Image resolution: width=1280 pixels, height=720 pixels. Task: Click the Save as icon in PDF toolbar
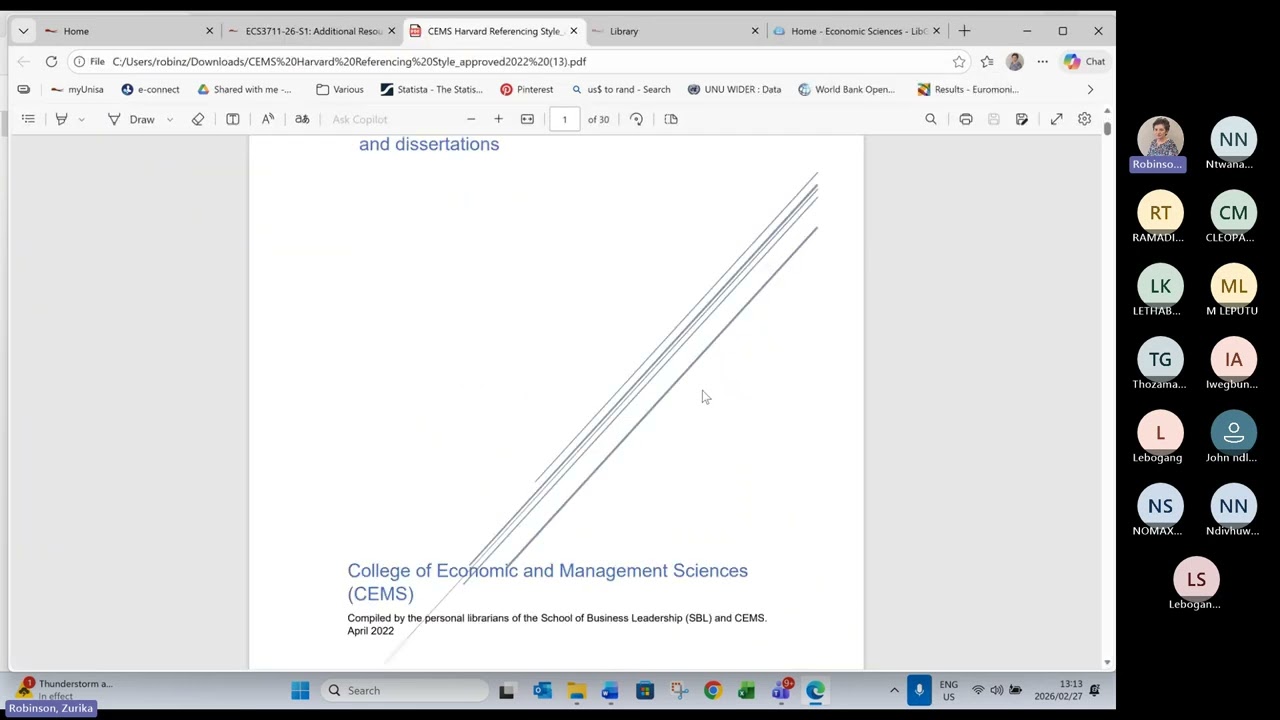click(x=1022, y=119)
